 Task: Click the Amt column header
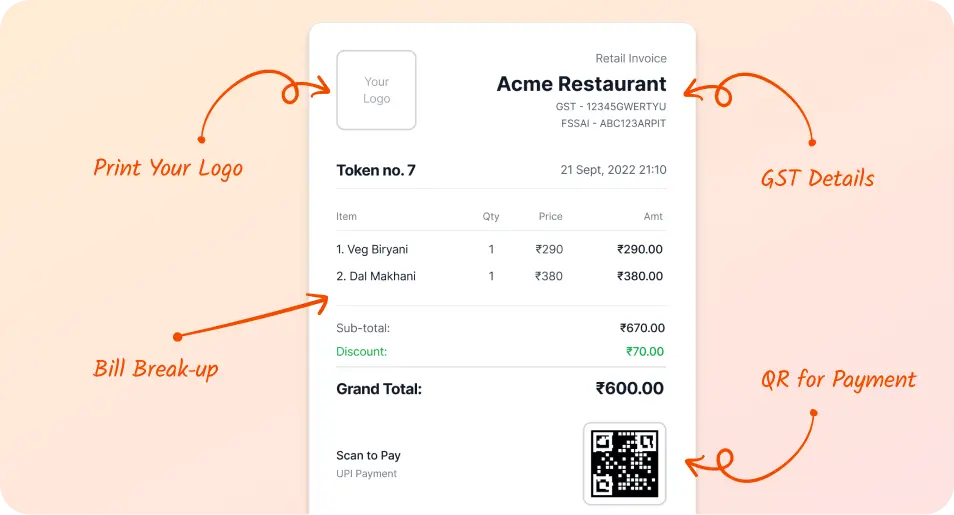tap(653, 216)
